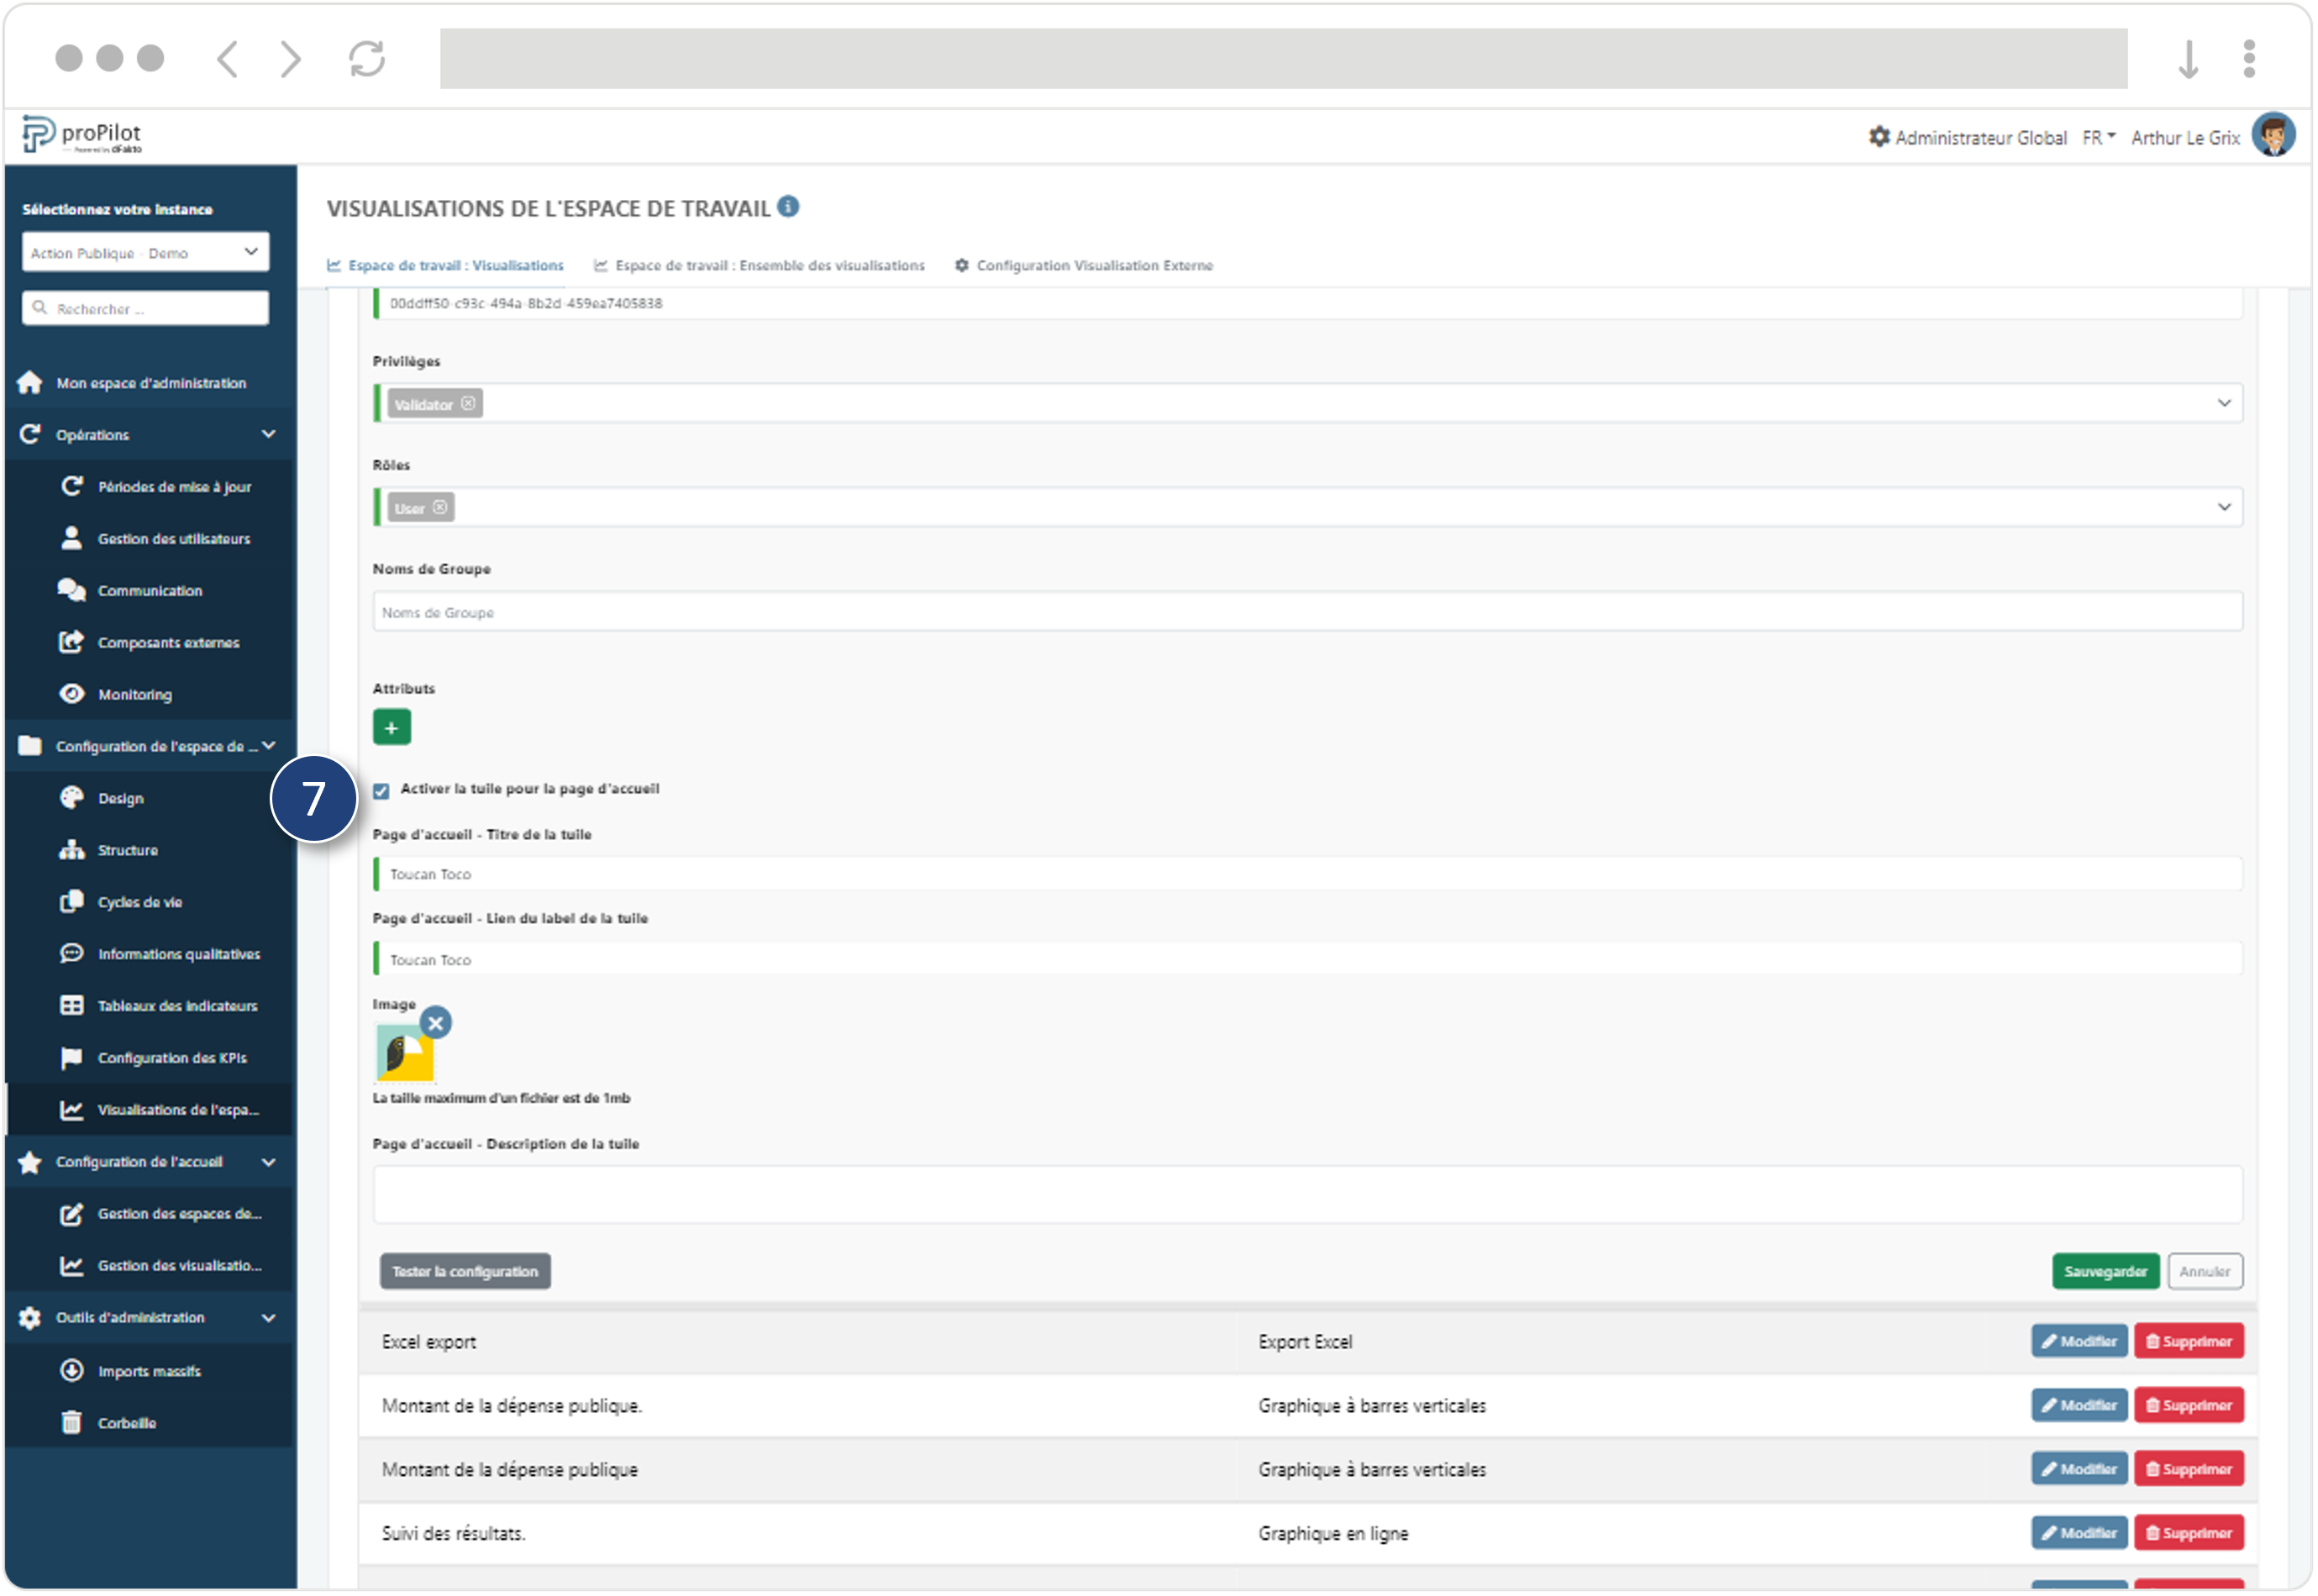Open Design via the palette icon
The width and height of the screenshot is (2318, 1596).
[72, 798]
